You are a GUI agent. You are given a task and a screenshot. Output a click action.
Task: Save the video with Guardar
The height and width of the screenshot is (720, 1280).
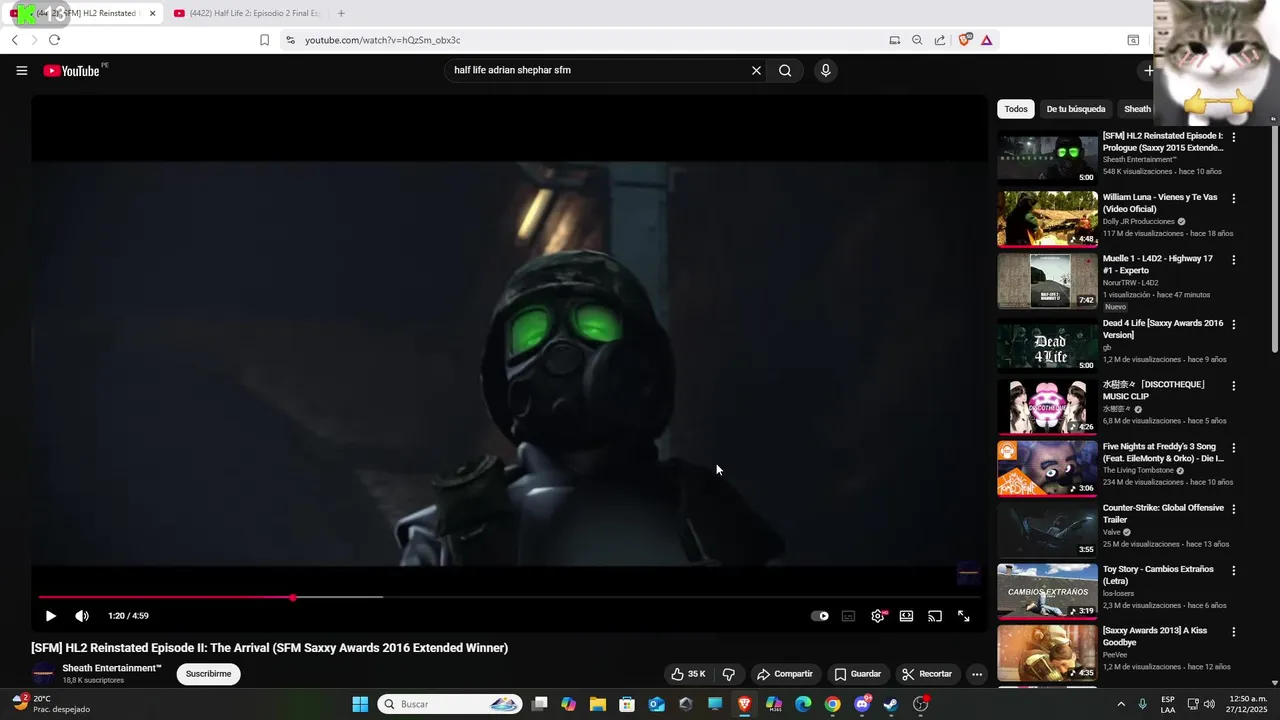click(858, 674)
